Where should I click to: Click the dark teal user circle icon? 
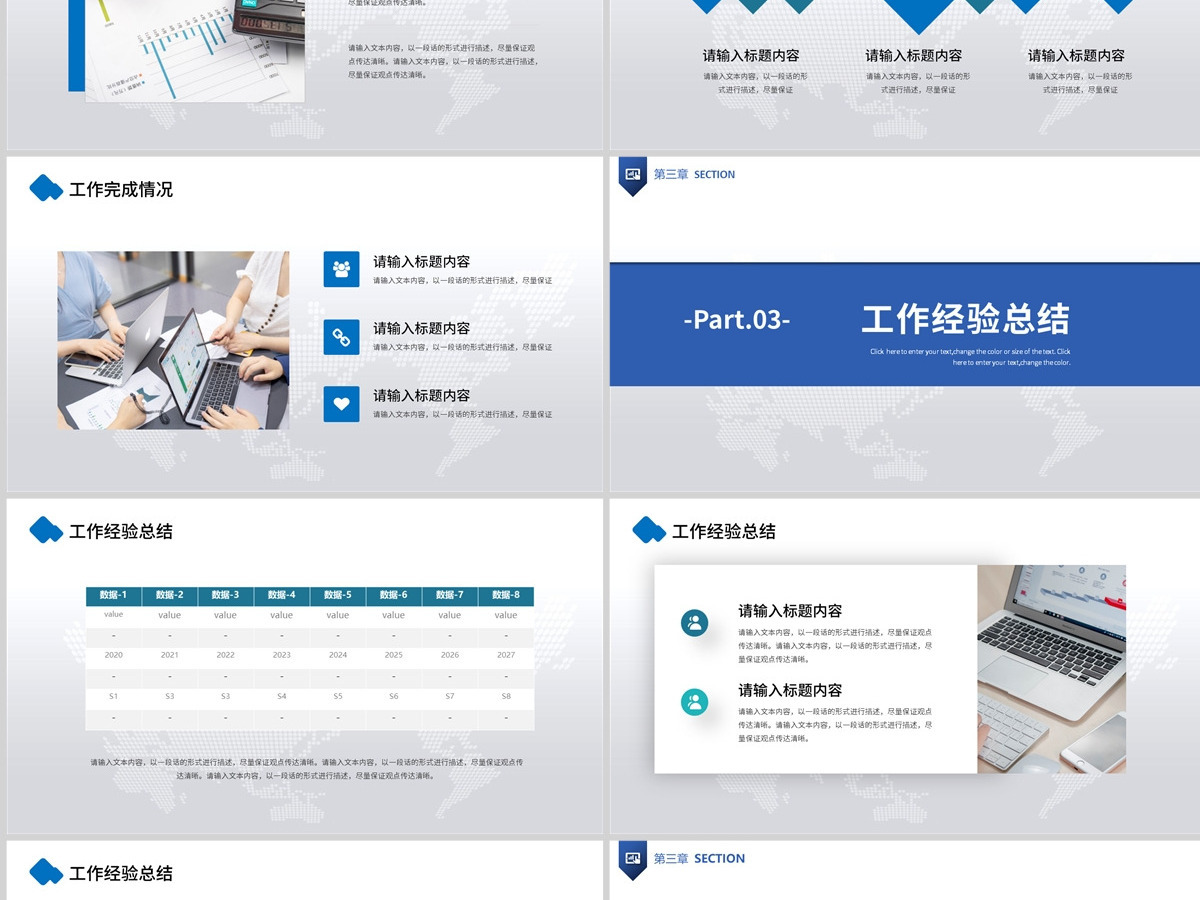694,623
